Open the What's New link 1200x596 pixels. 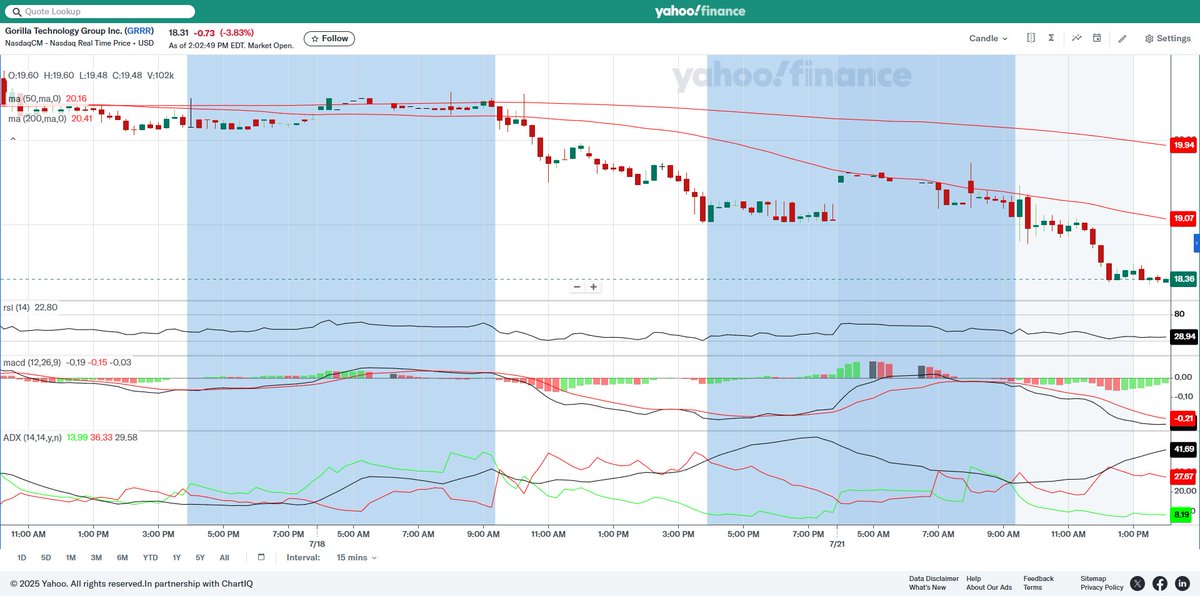927,588
